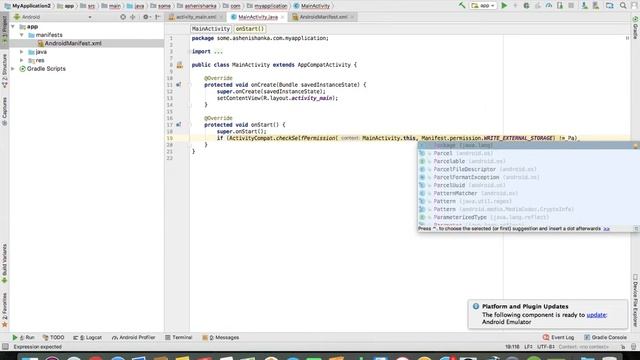Open the Gradle side panel tab
Image resolution: width=640 pixels, height=360 pixels.
tap(635, 28)
